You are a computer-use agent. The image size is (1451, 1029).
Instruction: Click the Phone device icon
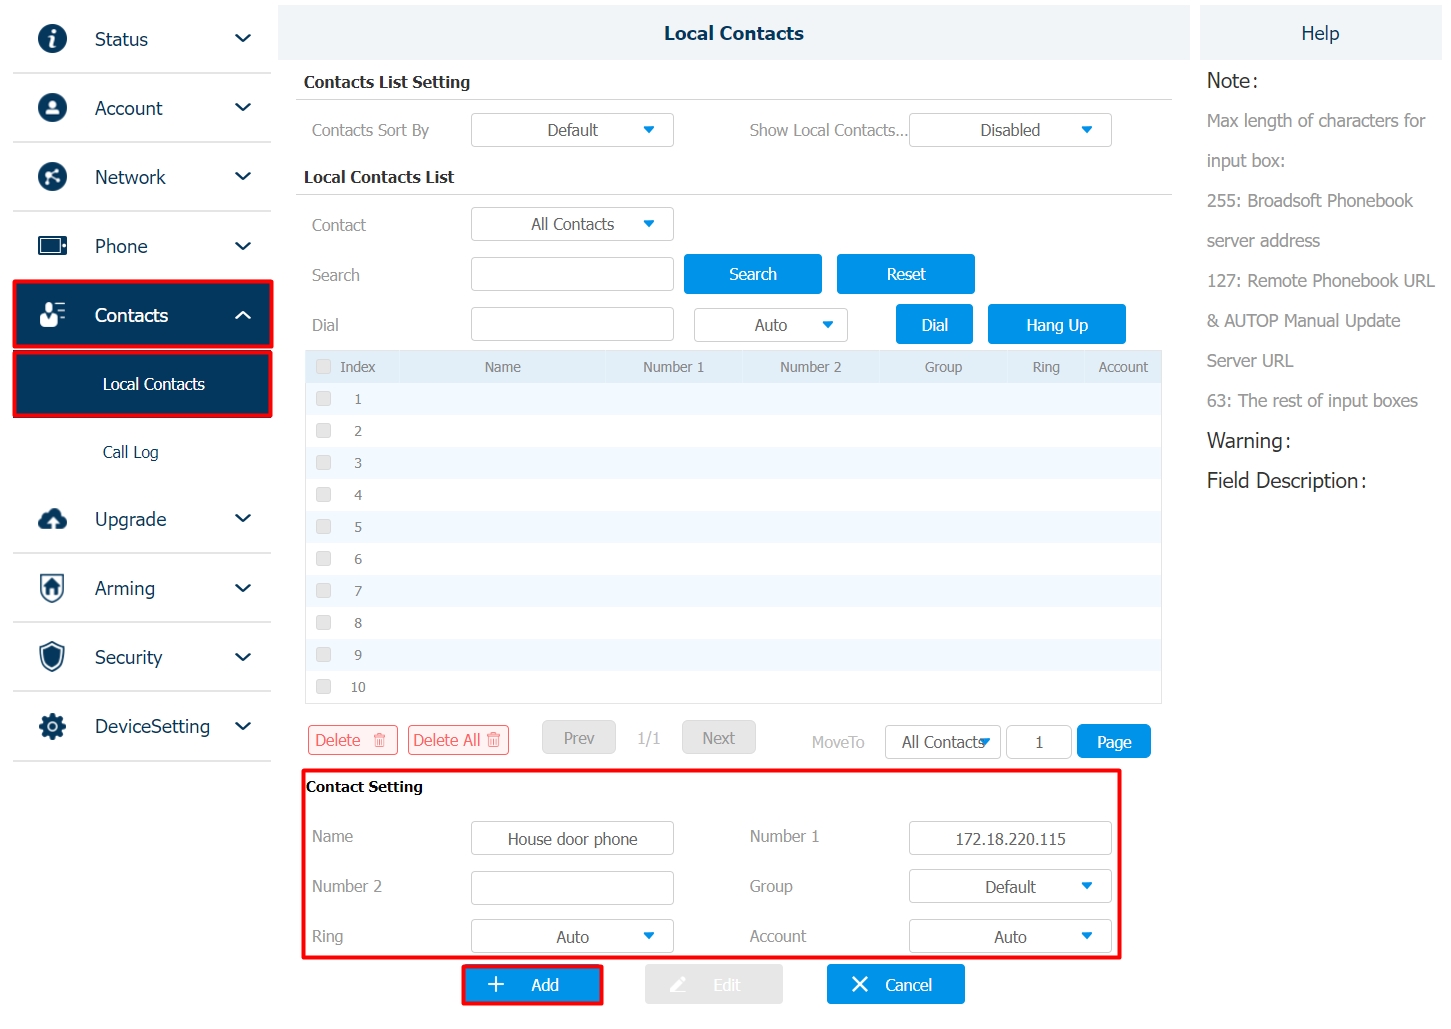point(52,245)
